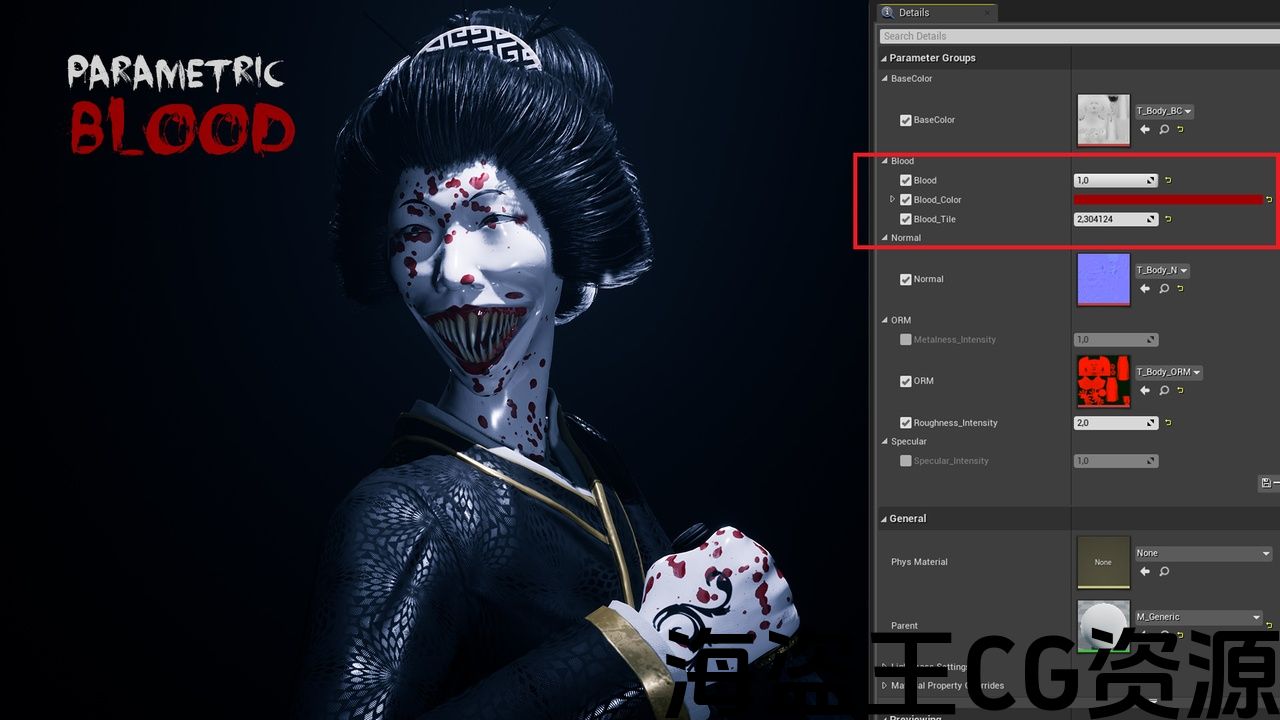Reset BaseColor texture to default
This screenshot has height=720, width=1280.
(1180, 130)
